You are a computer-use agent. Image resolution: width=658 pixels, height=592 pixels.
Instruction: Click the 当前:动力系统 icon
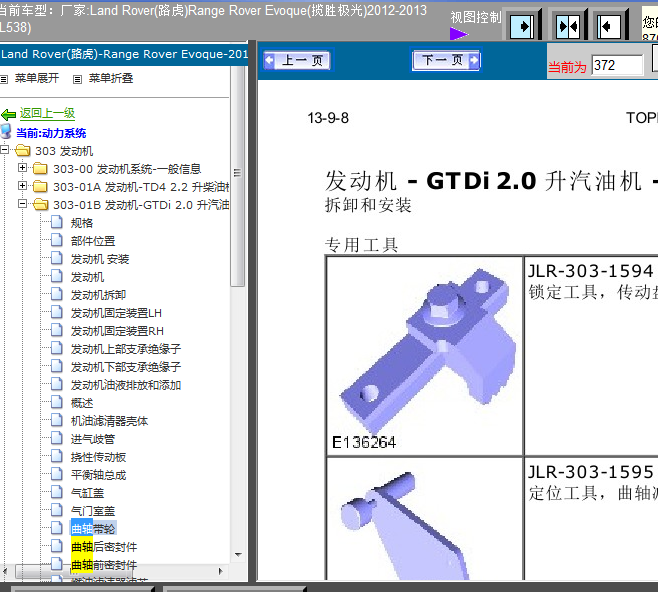tap(6, 132)
